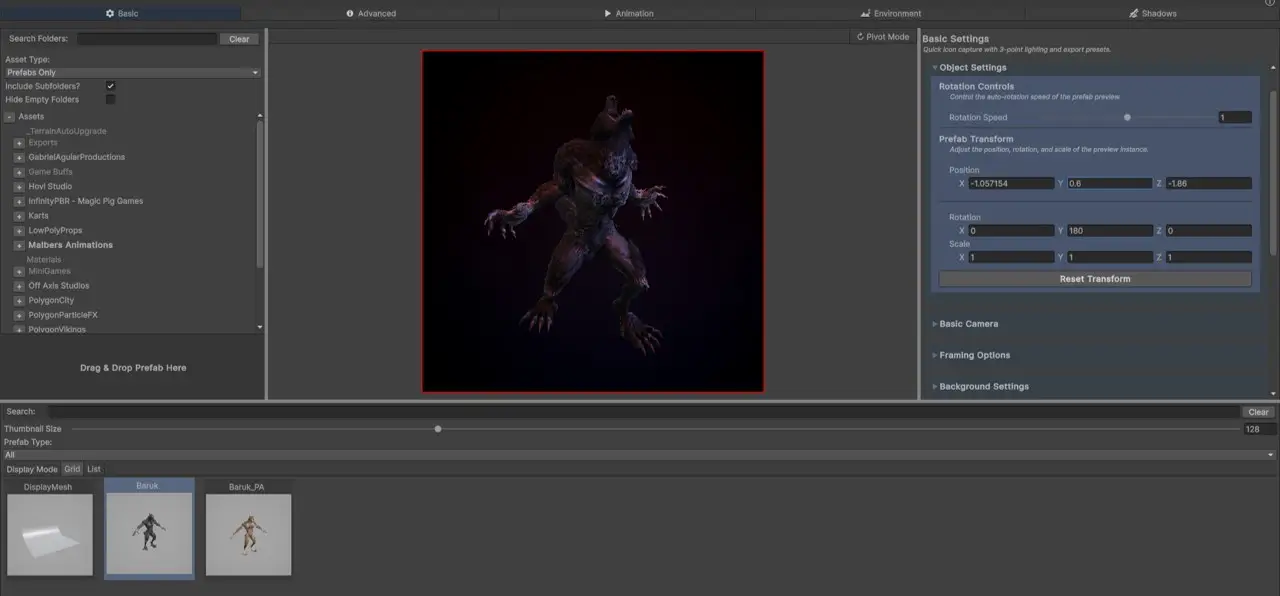Click the Environment tab landscape icon
This screenshot has height=596, width=1280.
[x=865, y=14]
